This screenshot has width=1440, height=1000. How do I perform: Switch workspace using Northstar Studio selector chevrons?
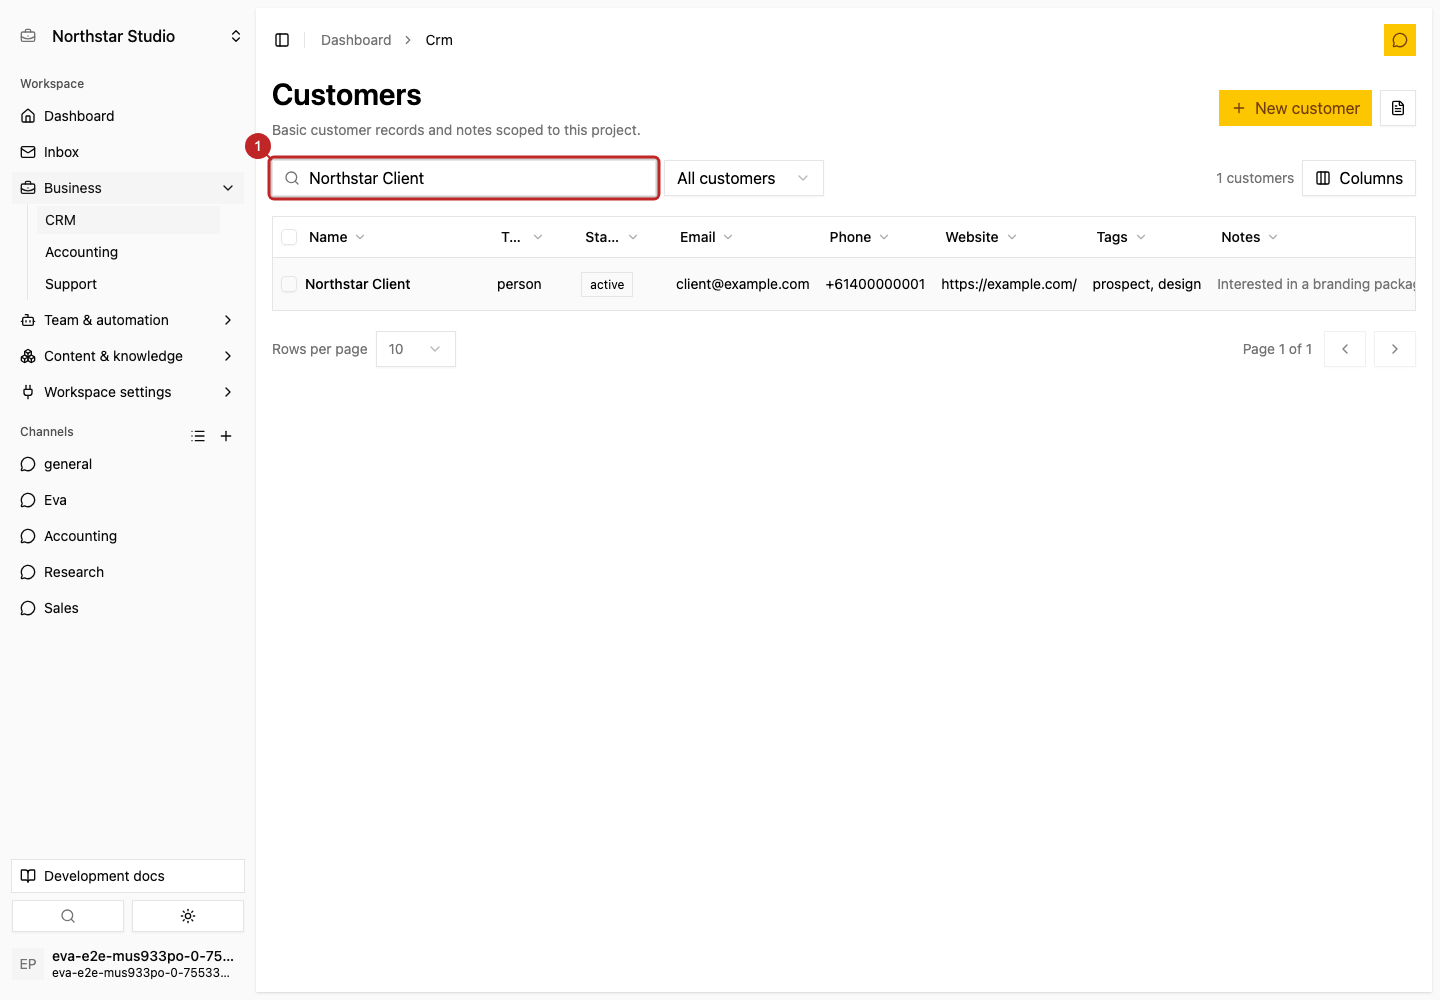pos(236,36)
